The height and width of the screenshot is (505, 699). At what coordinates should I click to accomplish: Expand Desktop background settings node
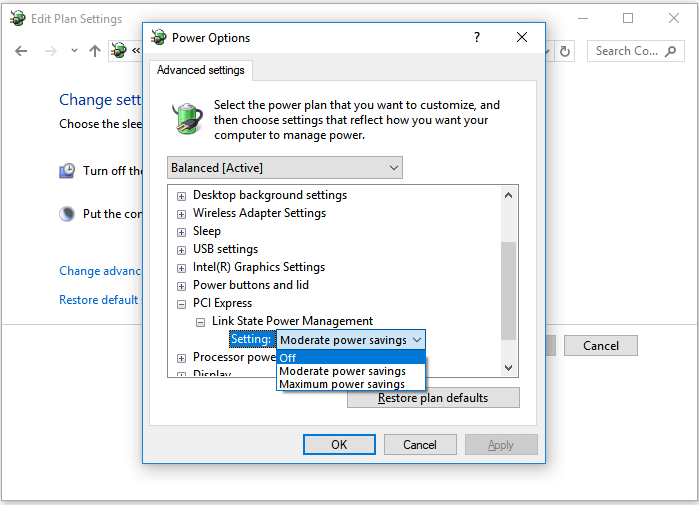click(181, 196)
